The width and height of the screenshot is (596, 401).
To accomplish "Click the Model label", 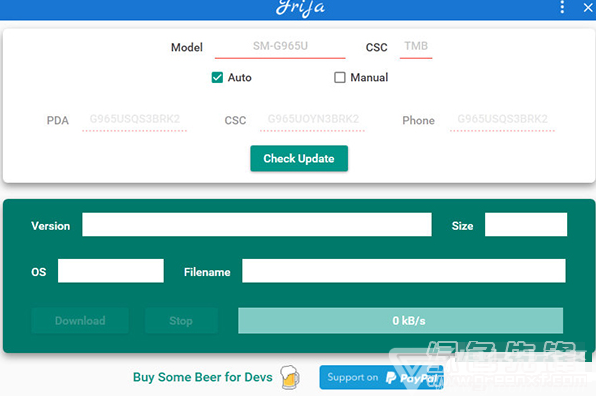I will click(x=187, y=48).
